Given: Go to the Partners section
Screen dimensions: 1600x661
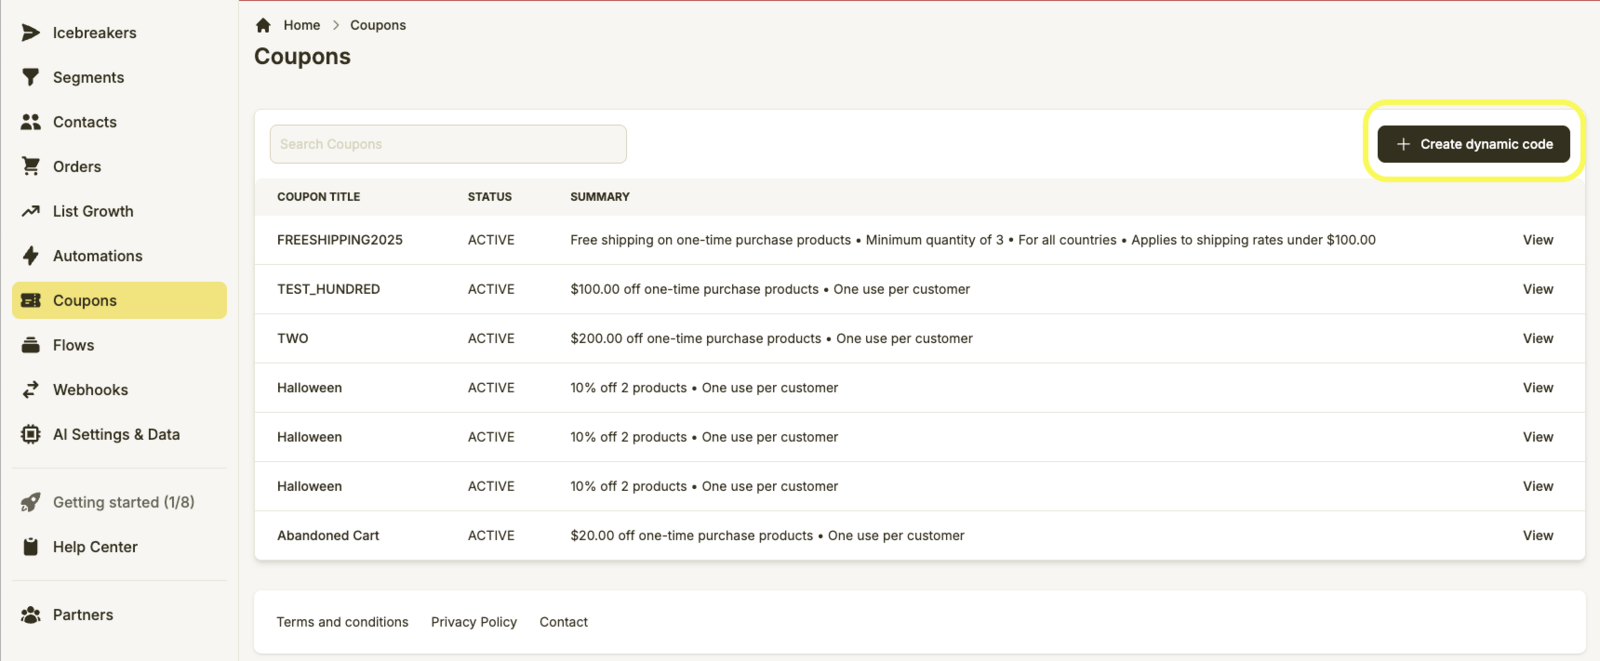Looking at the screenshot, I should (82, 615).
